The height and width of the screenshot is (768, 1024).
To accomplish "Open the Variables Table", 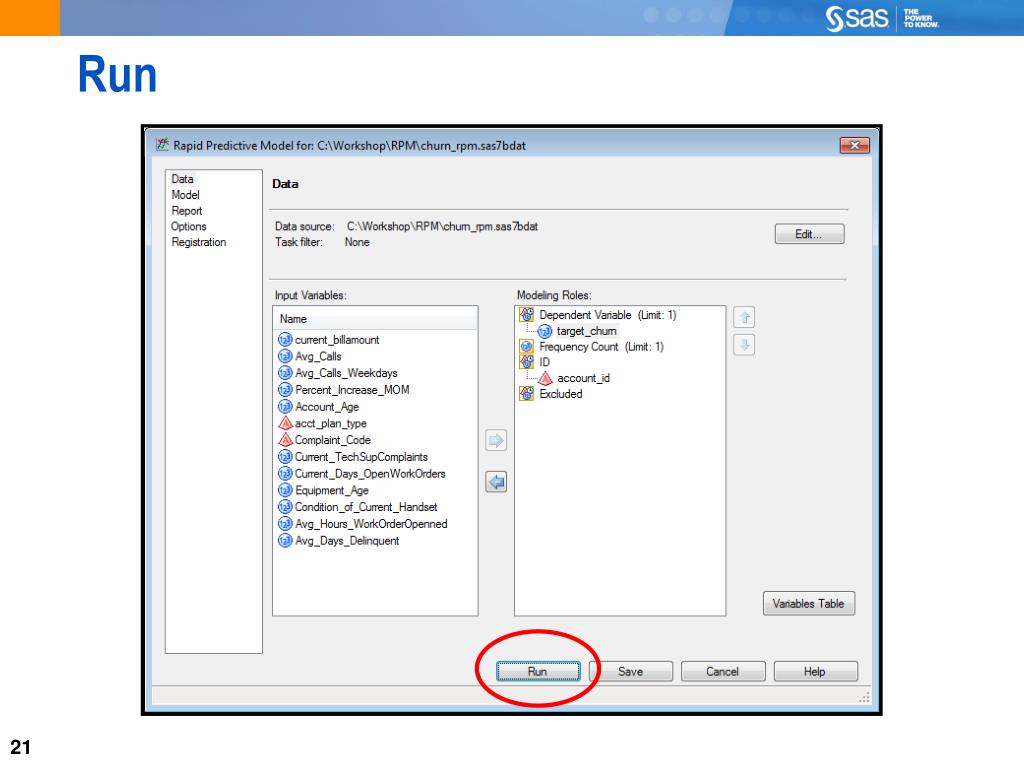I will coord(809,603).
